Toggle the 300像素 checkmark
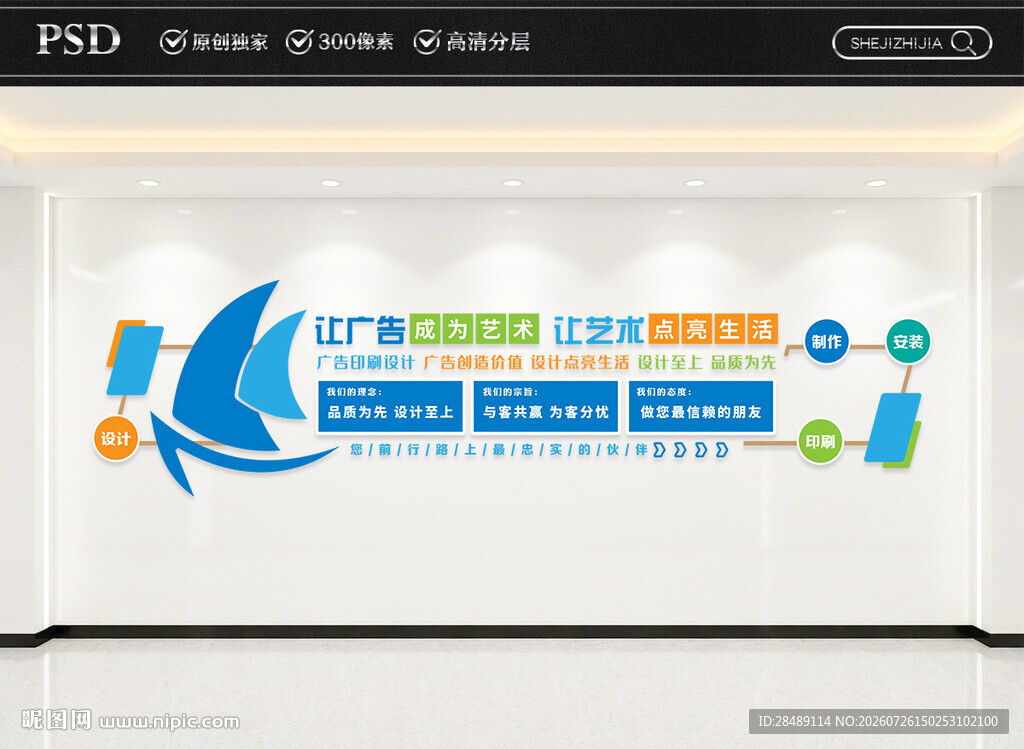The height and width of the screenshot is (749, 1024). click(x=299, y=41)
